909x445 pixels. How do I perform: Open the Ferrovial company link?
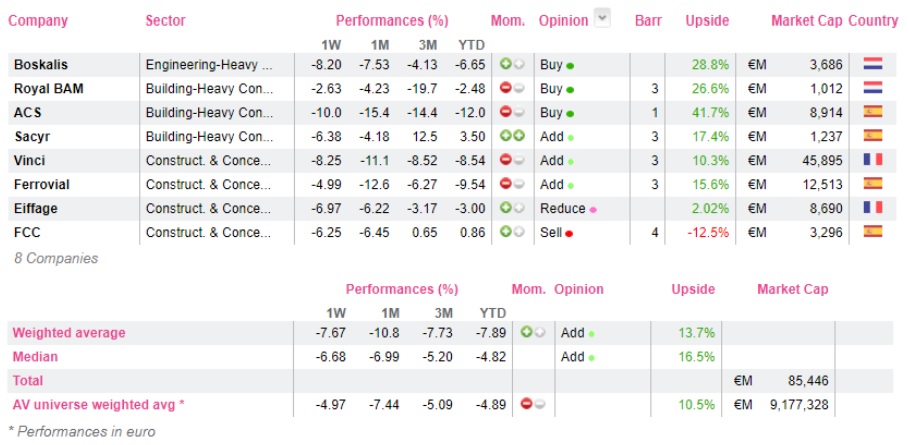pos(42,184)
